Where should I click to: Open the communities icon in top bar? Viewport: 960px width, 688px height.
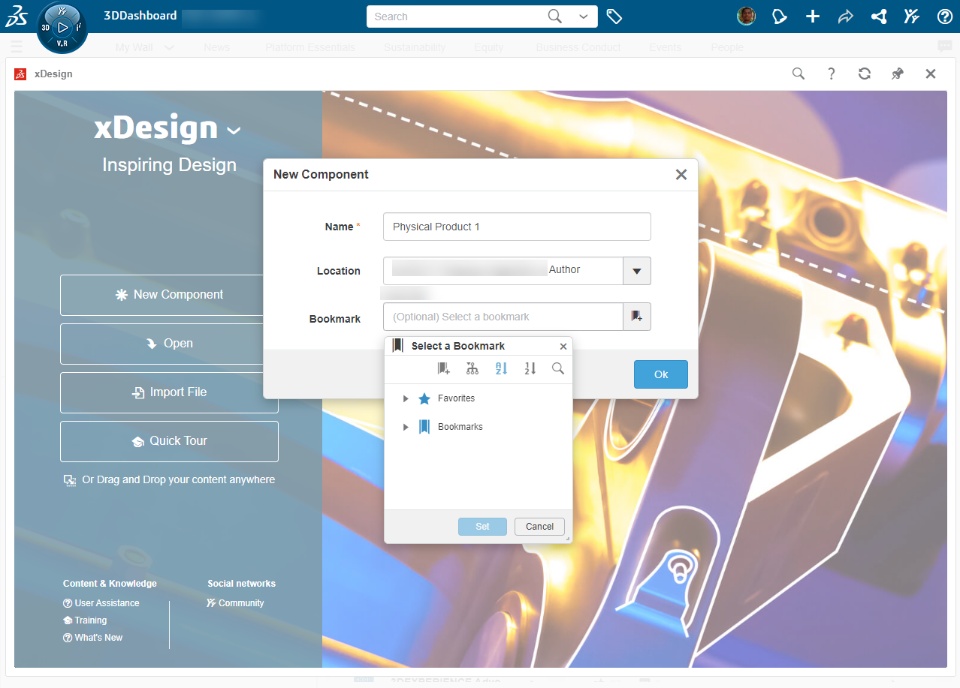(x=911, y=17)
